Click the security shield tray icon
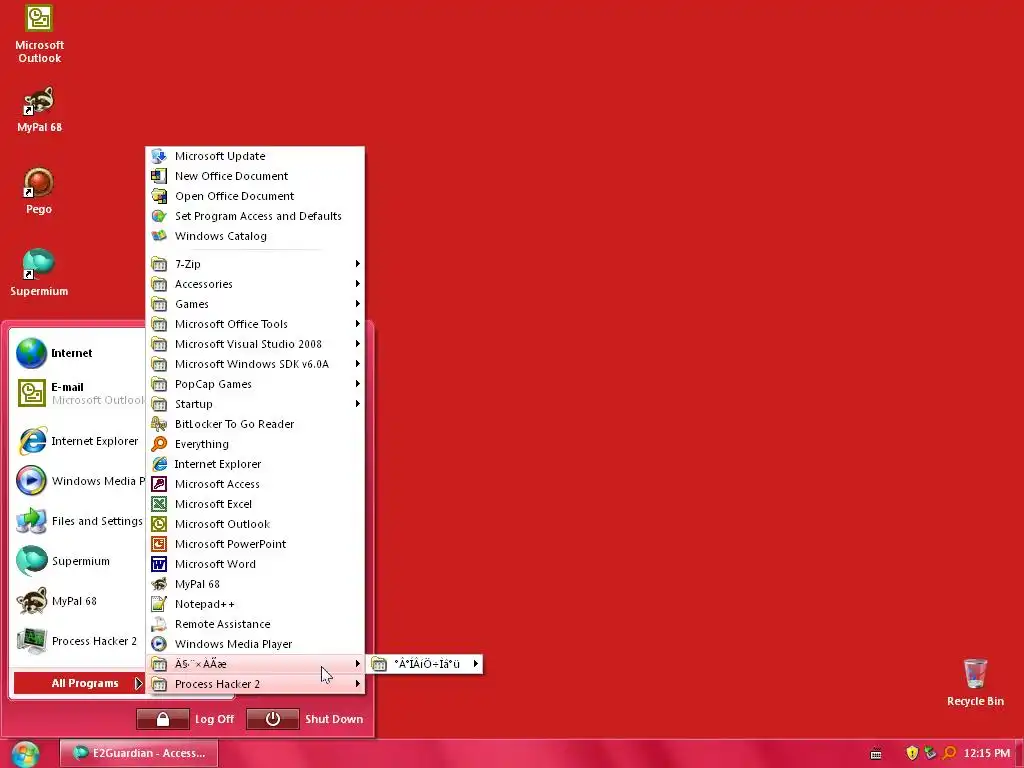The image size is (1024, 768). point(912,753)
